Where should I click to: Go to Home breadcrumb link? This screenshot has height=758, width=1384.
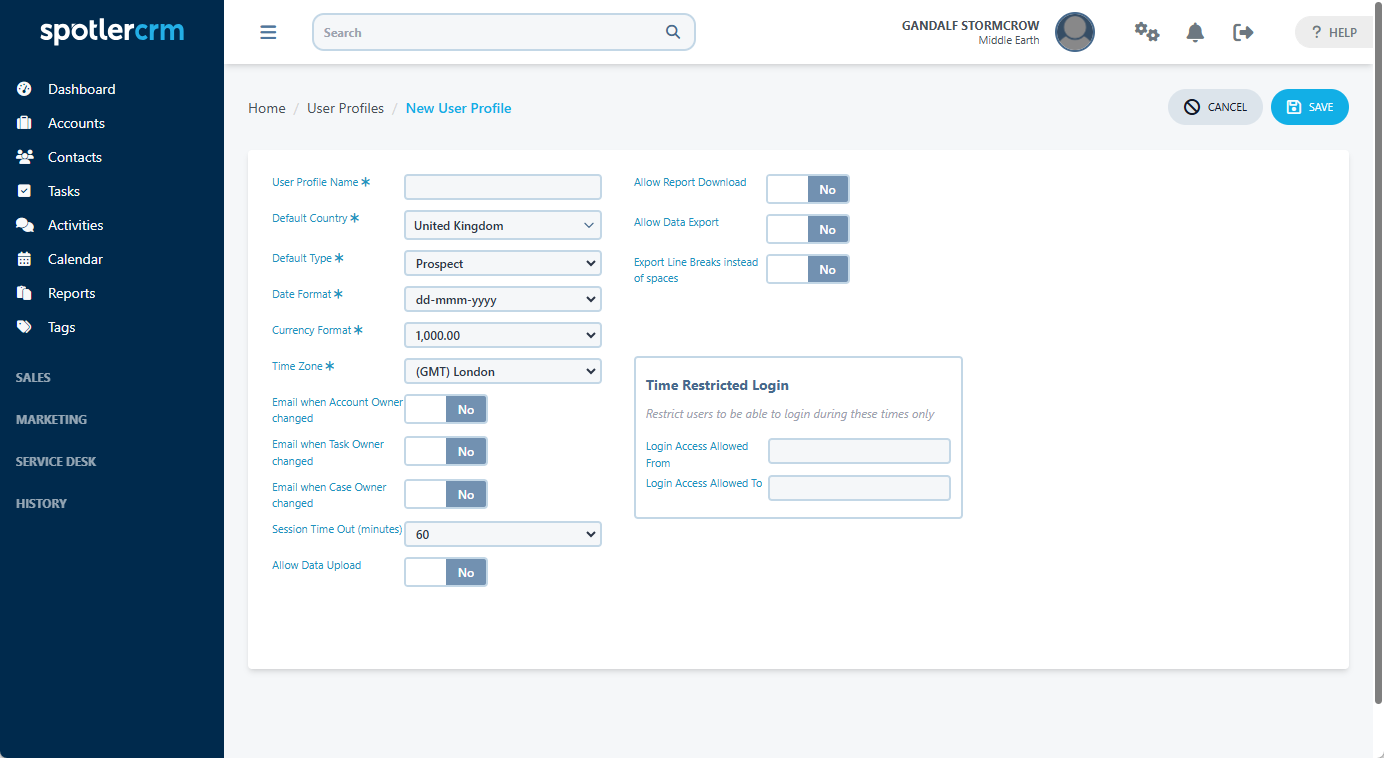point(267,108)
